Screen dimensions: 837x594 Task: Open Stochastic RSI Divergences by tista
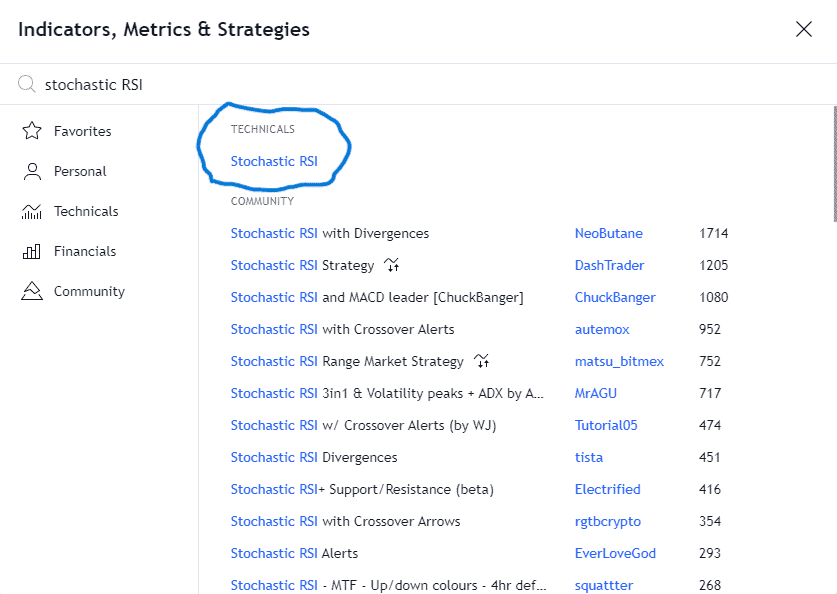coord(314,457)
